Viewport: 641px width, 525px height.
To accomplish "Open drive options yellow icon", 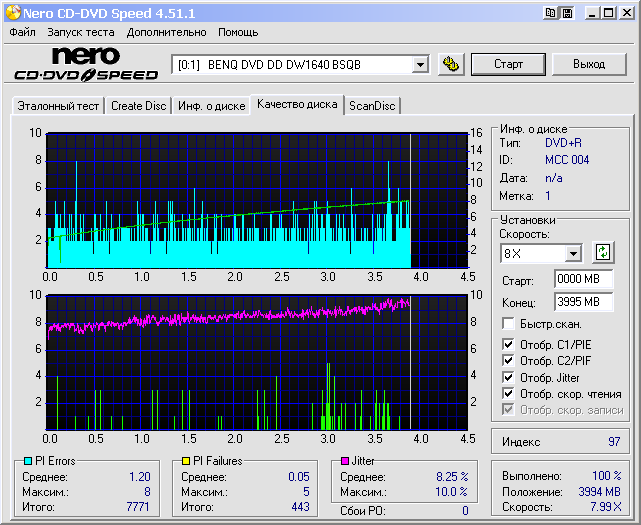I will pyautogui.click(x=451, y=64).
